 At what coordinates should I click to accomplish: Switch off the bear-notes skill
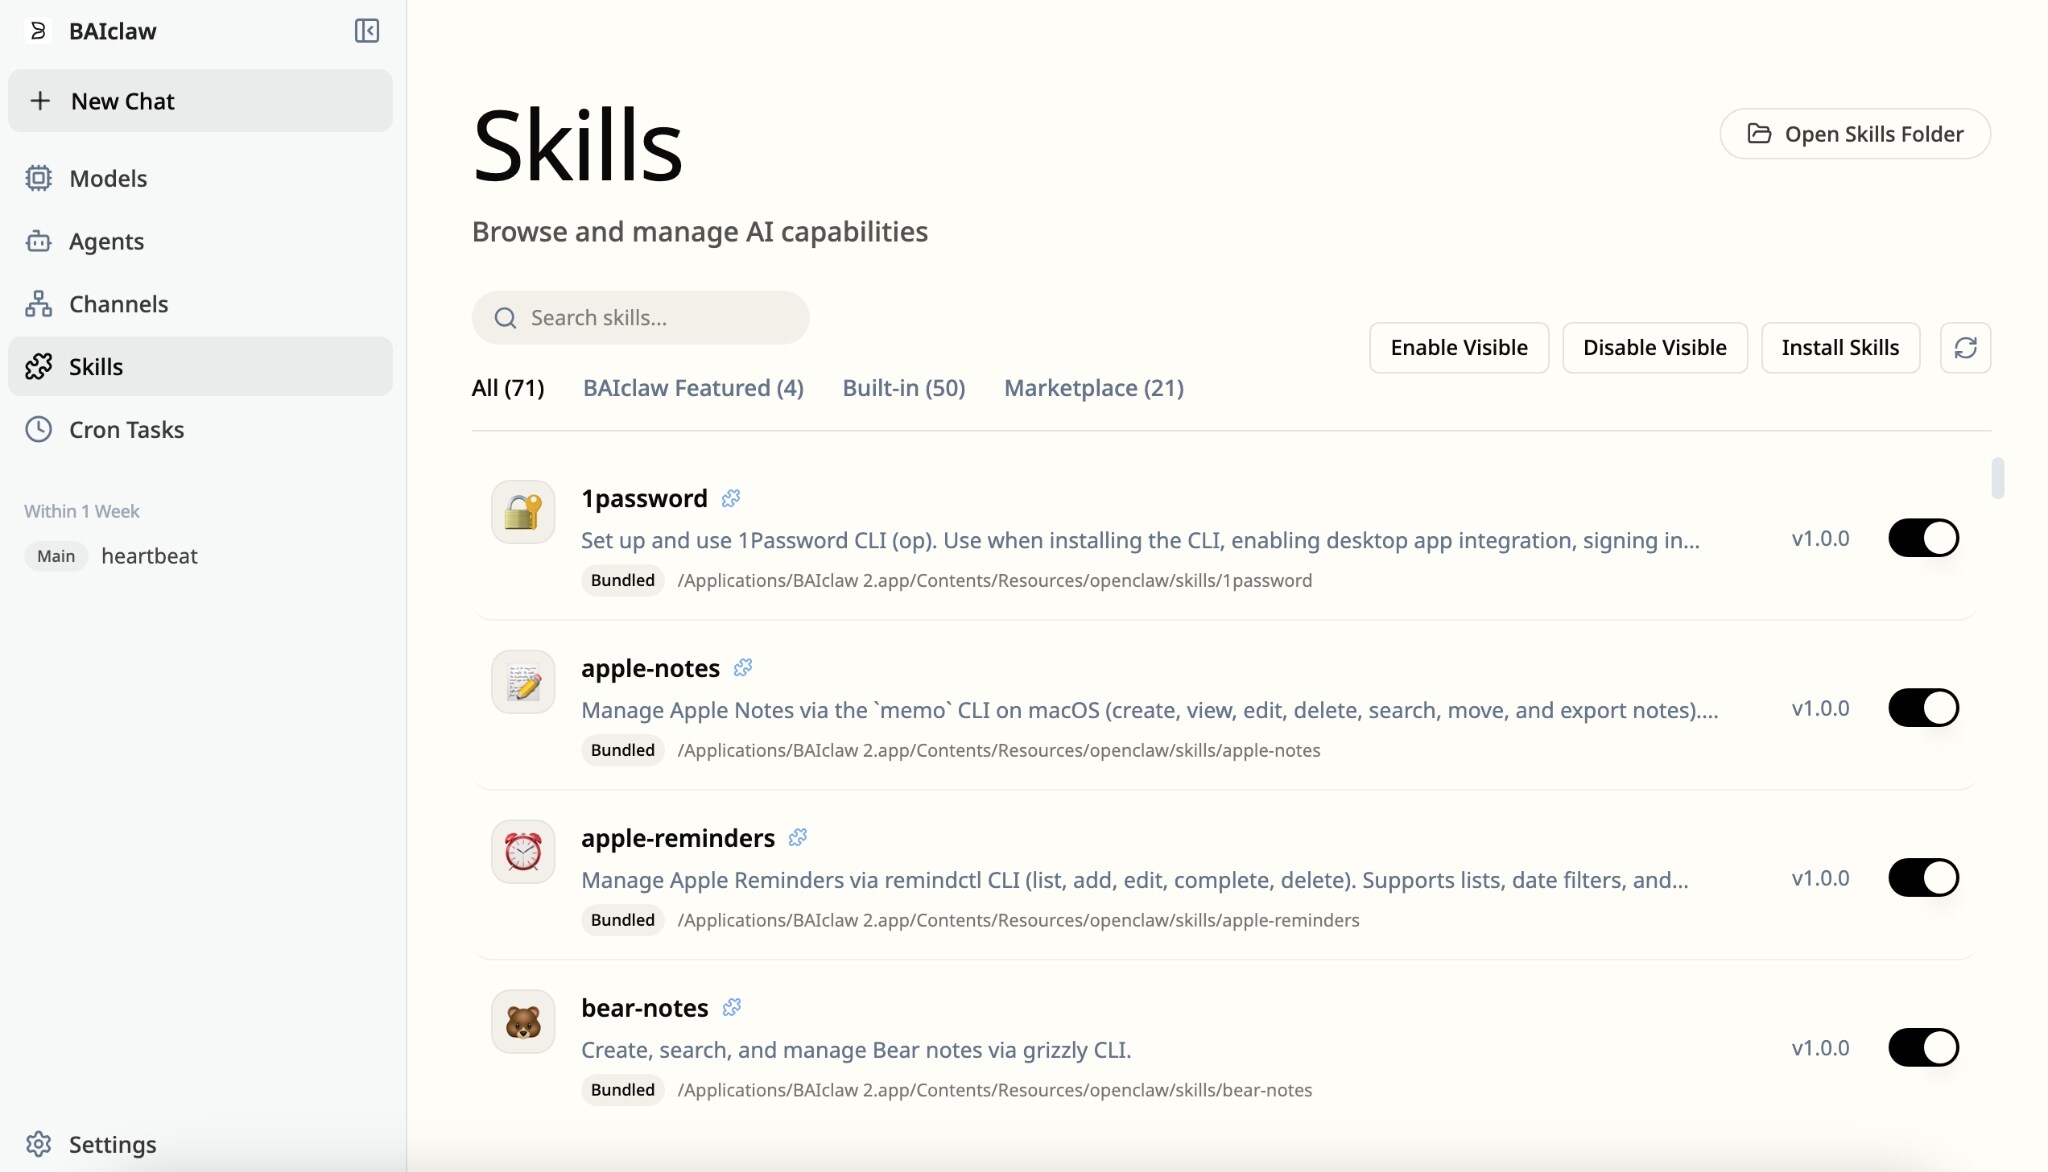point(1923,1048)
